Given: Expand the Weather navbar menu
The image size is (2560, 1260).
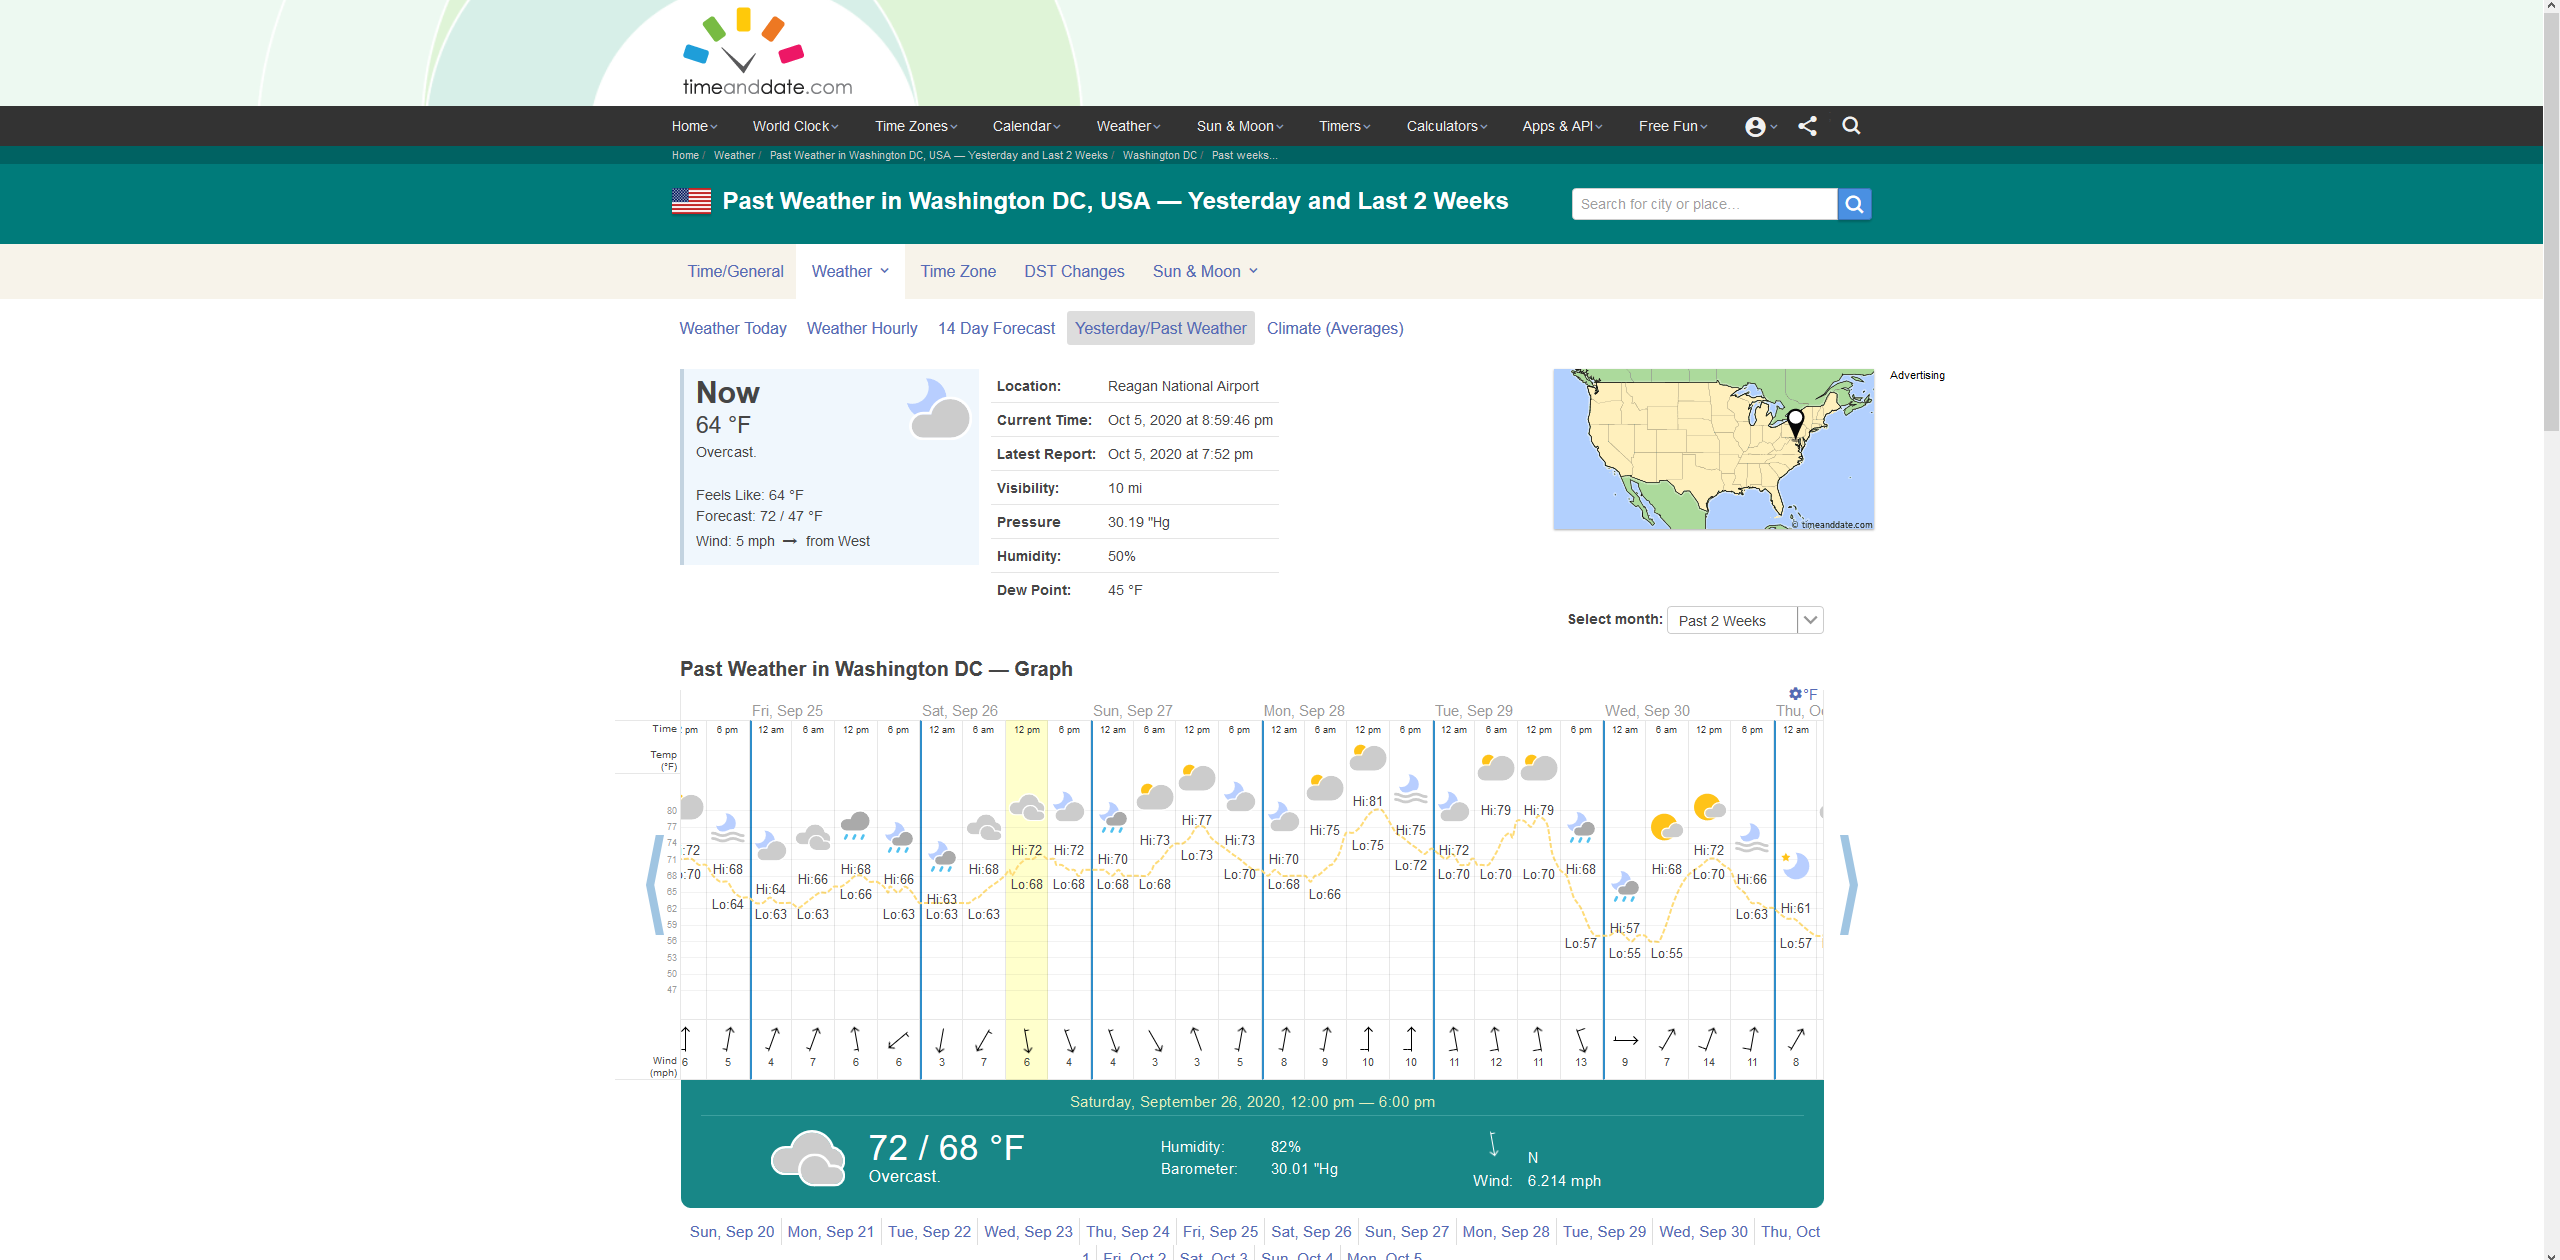Looking at the screenshot, I should [1128, 126].
